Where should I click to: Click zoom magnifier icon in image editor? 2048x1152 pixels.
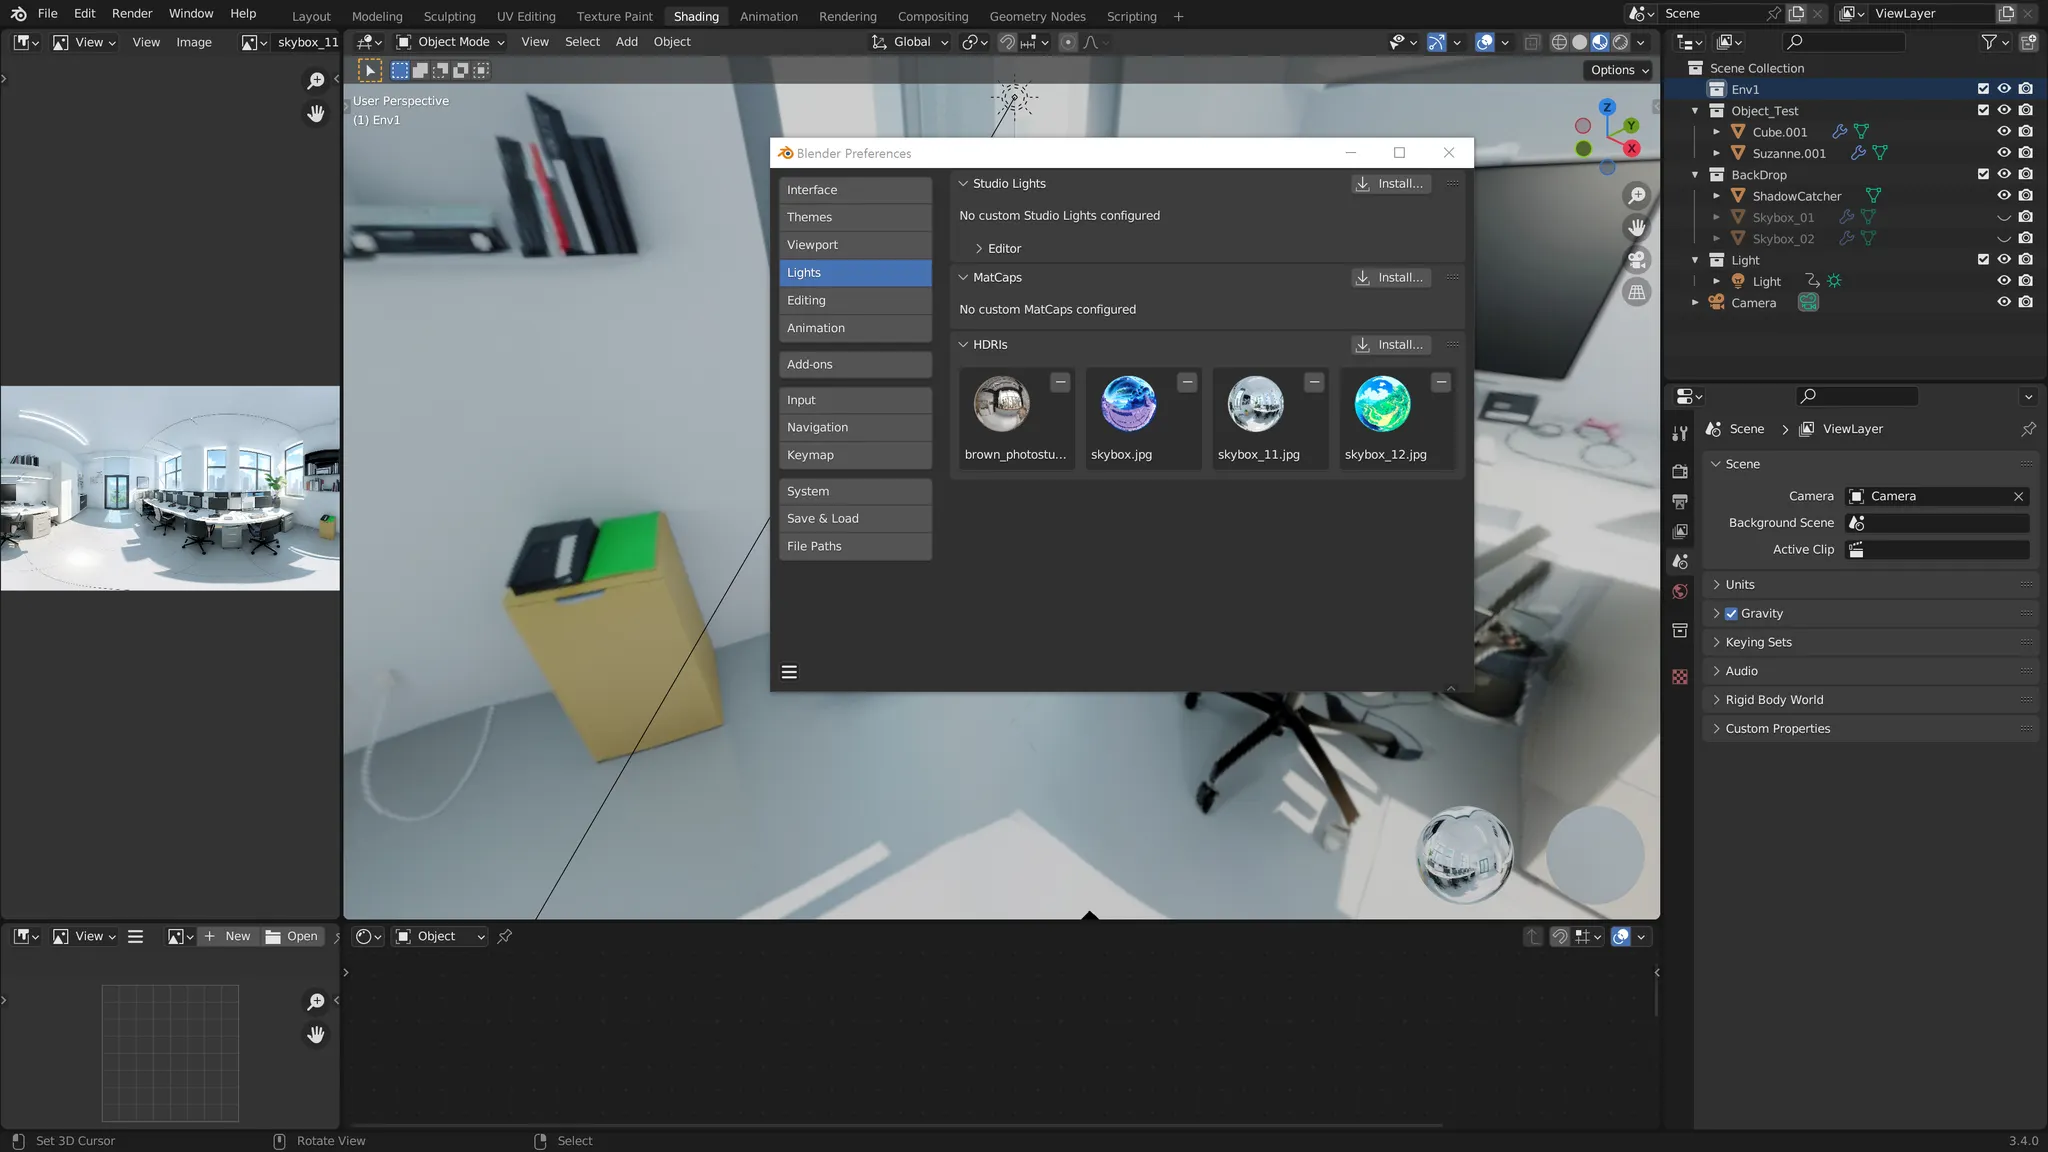point(316,81)
